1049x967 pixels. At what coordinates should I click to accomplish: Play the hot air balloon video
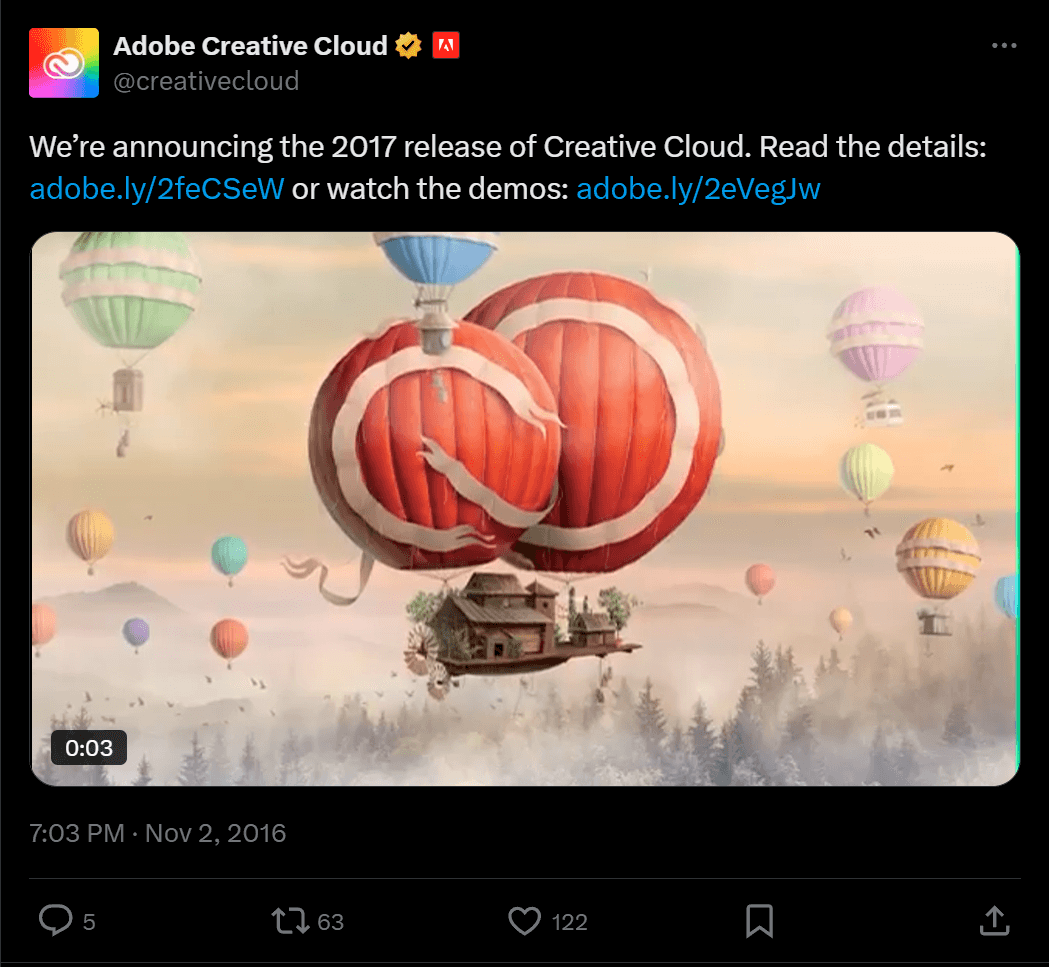pyautogui.click(x=524, y=508)
